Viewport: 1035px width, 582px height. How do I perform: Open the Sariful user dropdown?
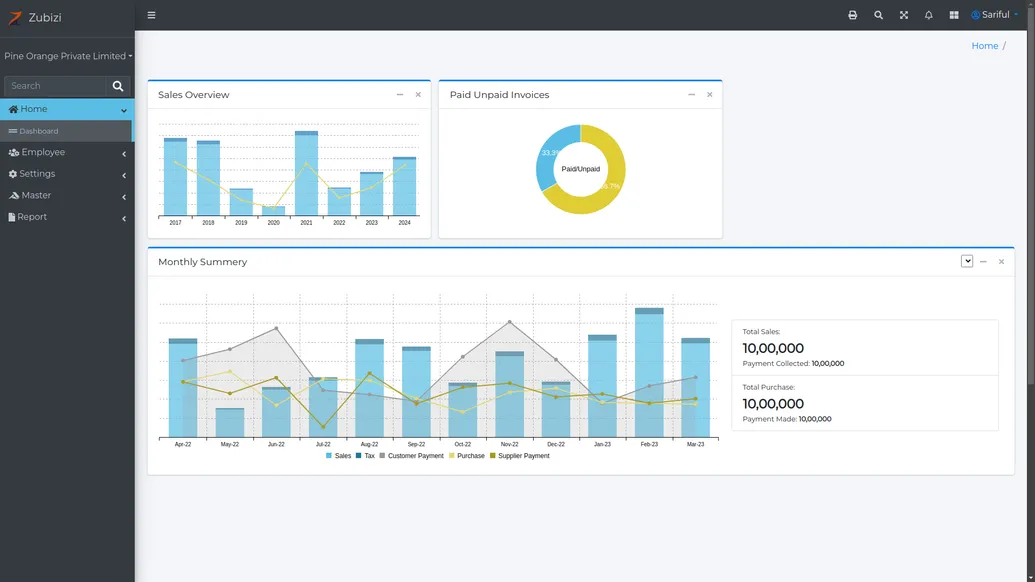(x=994, y=14)
